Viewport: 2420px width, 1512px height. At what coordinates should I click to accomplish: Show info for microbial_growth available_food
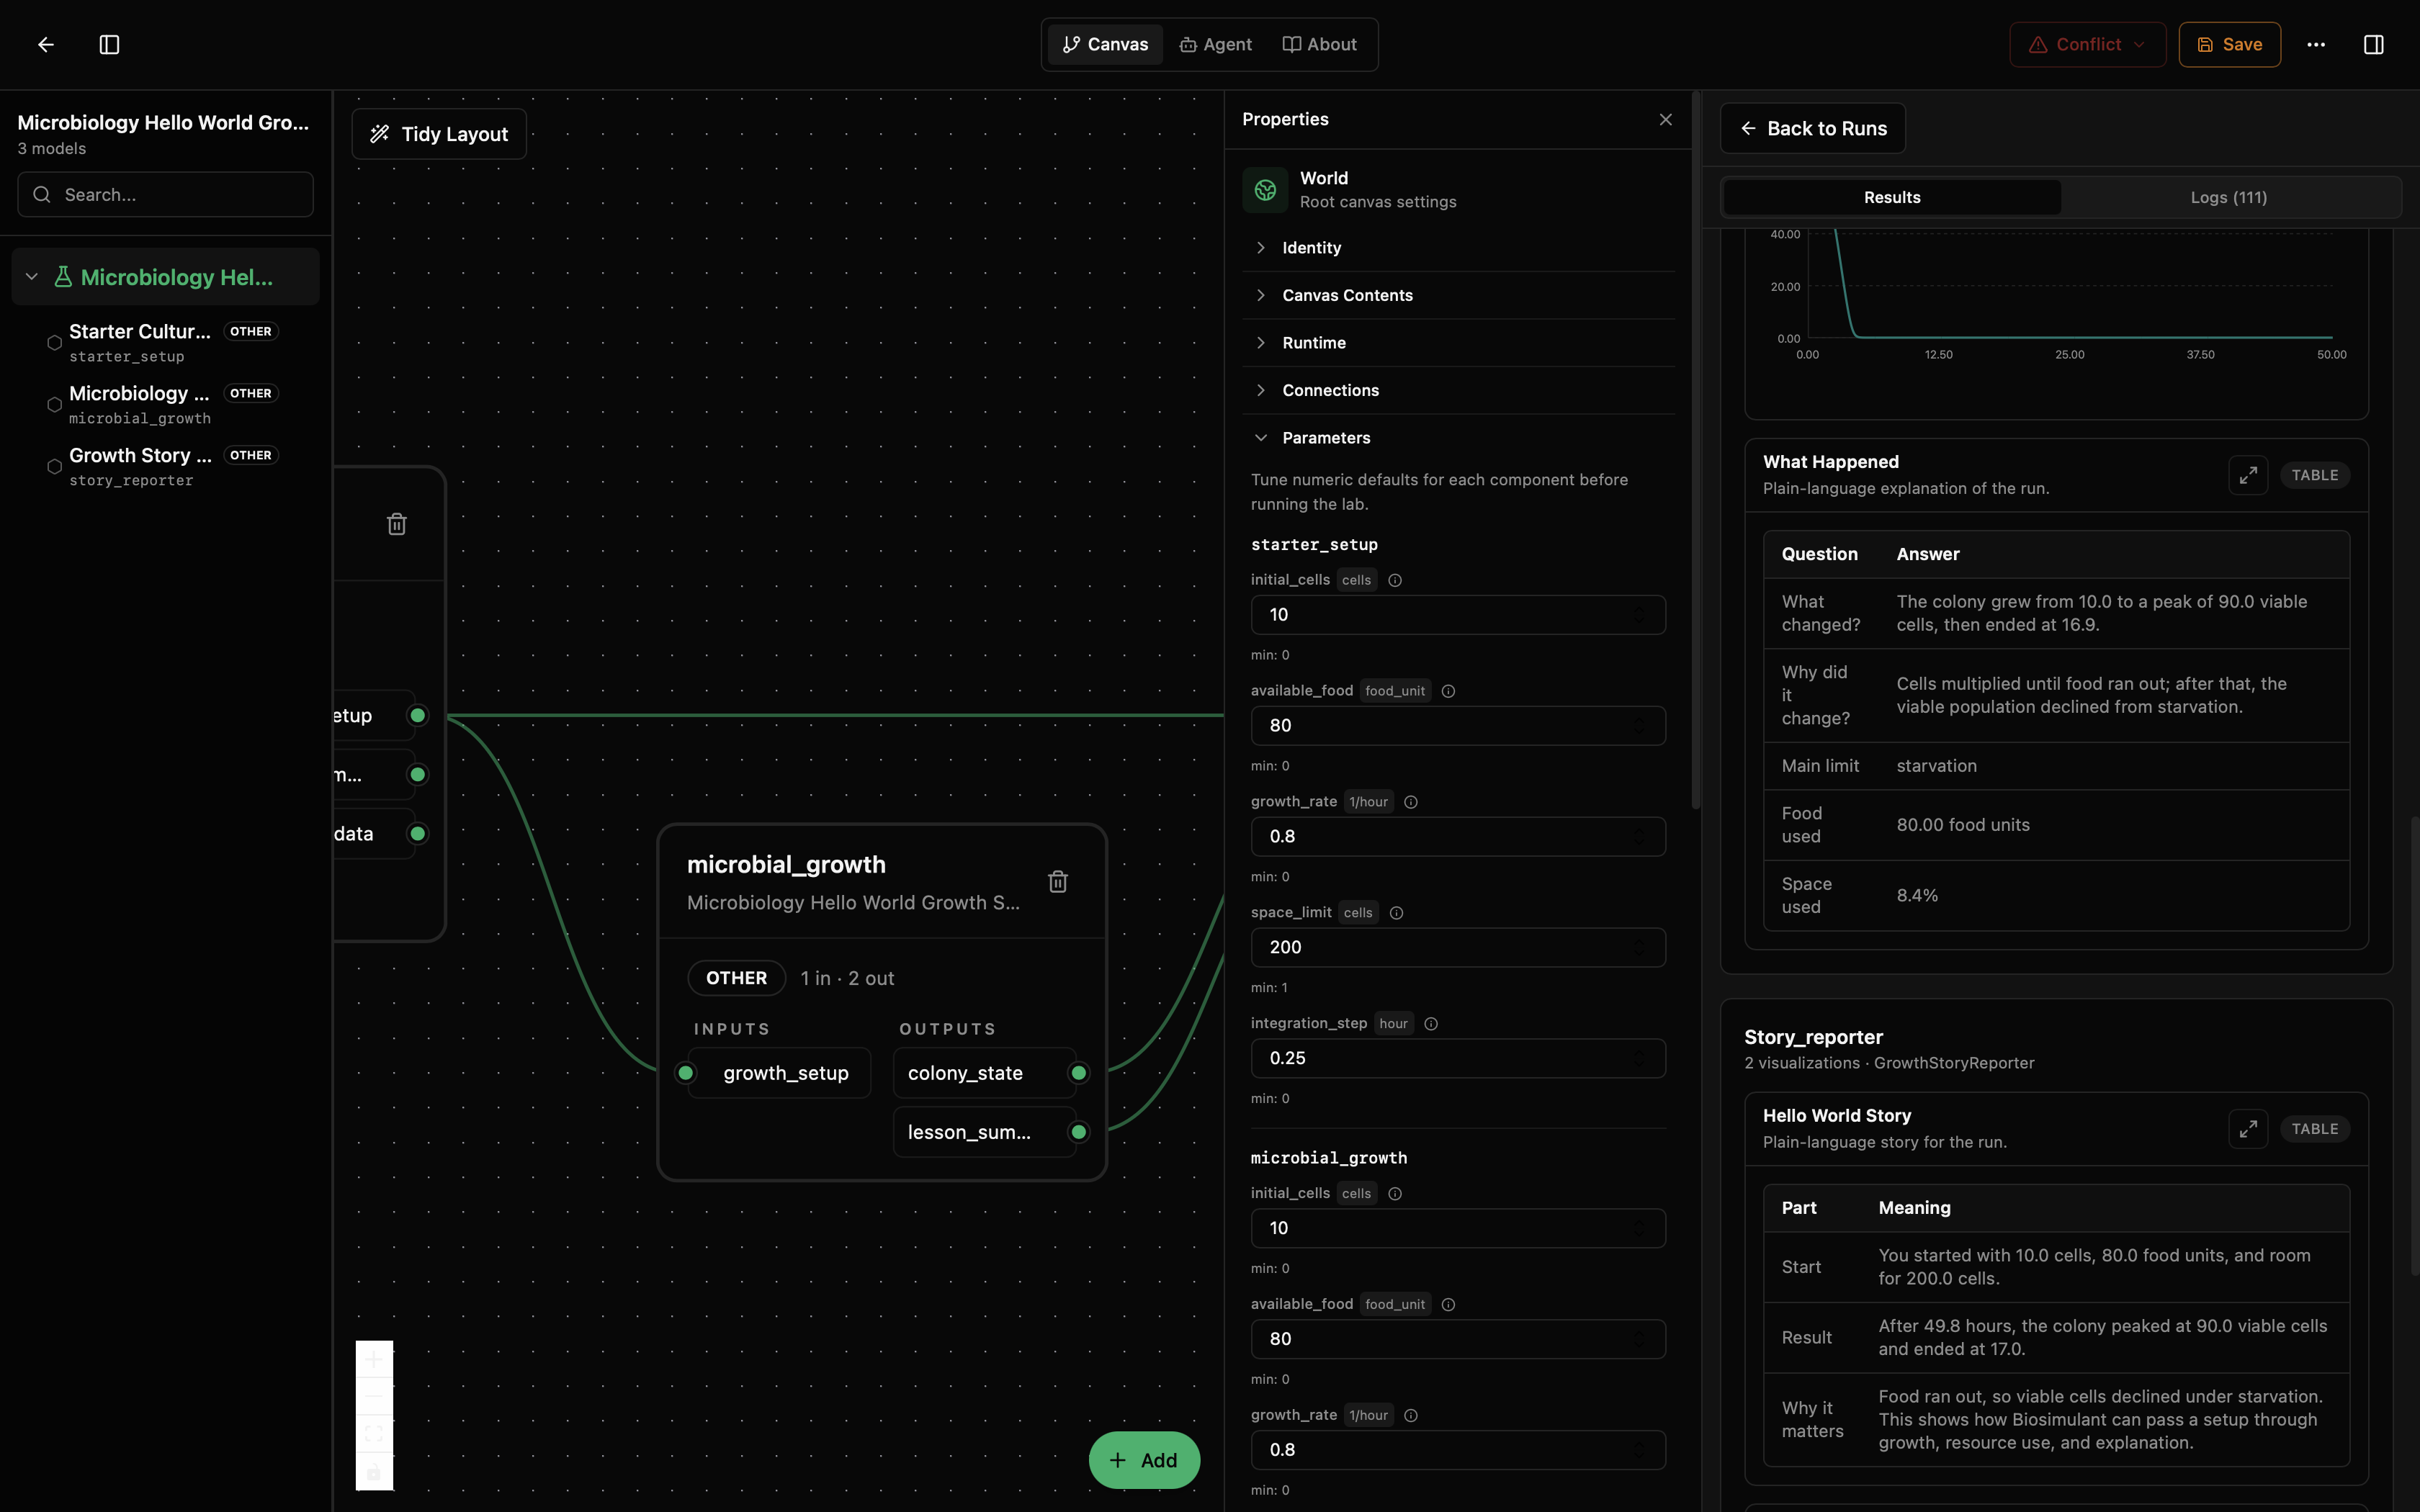coord(1448,1304)
